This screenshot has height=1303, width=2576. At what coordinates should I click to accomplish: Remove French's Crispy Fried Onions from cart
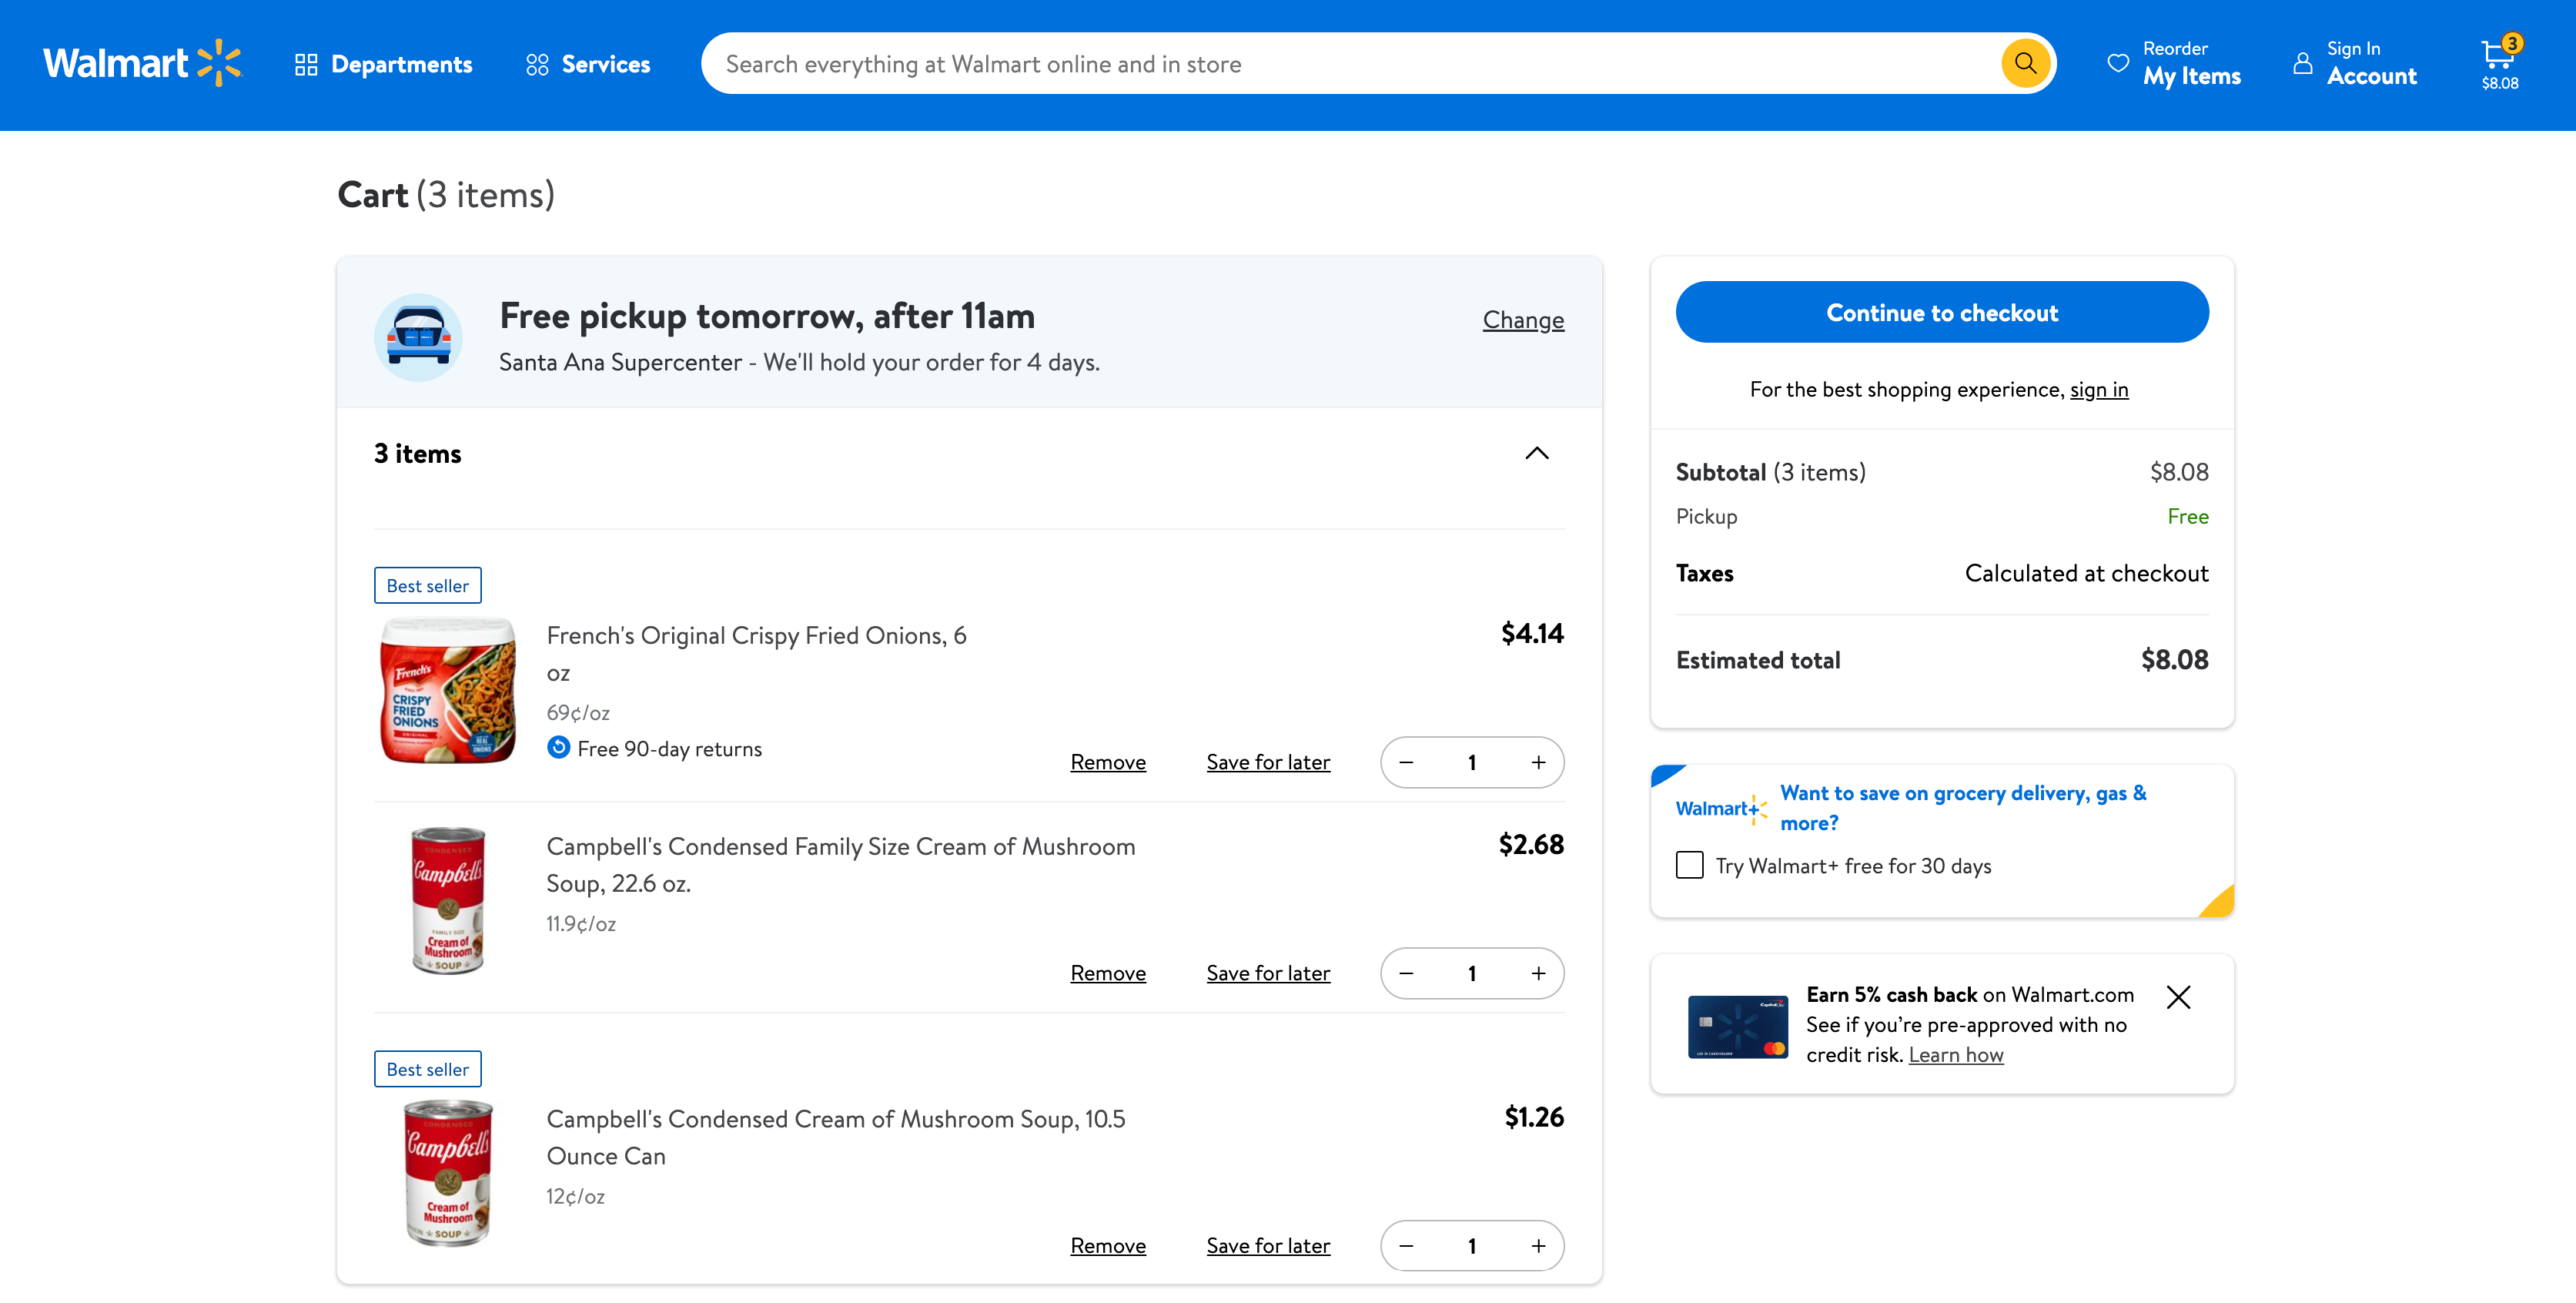click(x=1108, y=762)
